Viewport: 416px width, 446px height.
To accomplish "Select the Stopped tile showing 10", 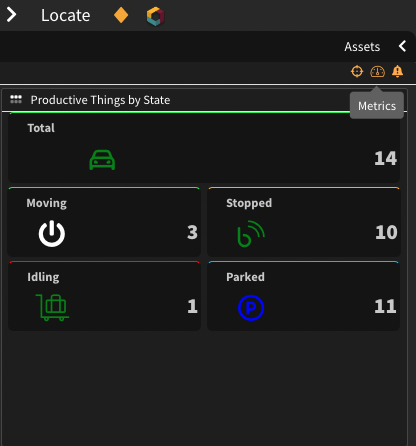I will 304,222.
